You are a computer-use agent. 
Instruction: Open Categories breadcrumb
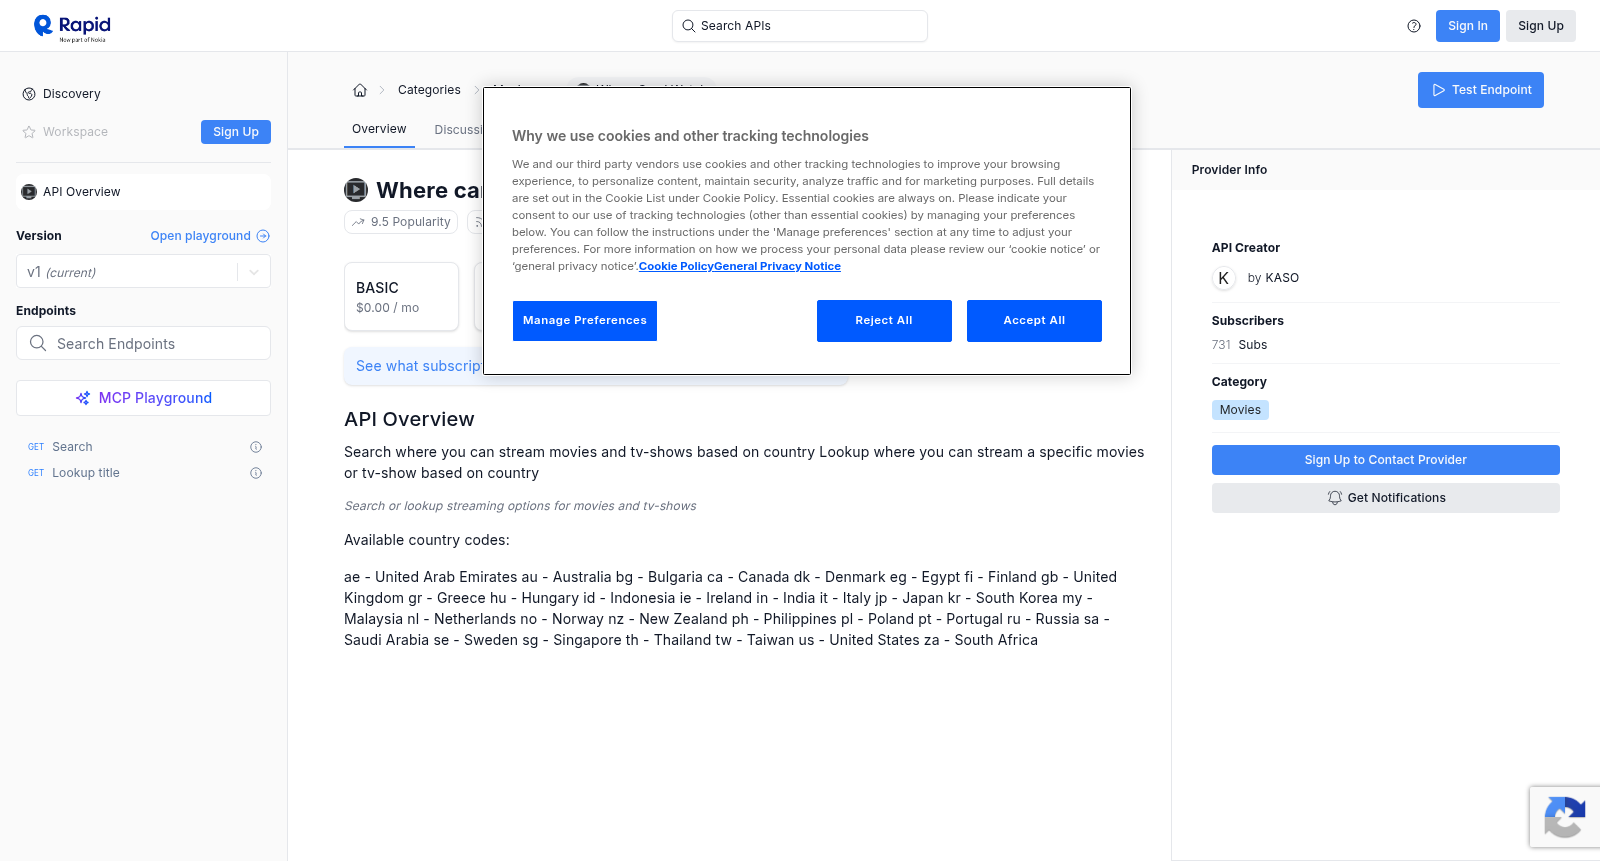point(429,90)
